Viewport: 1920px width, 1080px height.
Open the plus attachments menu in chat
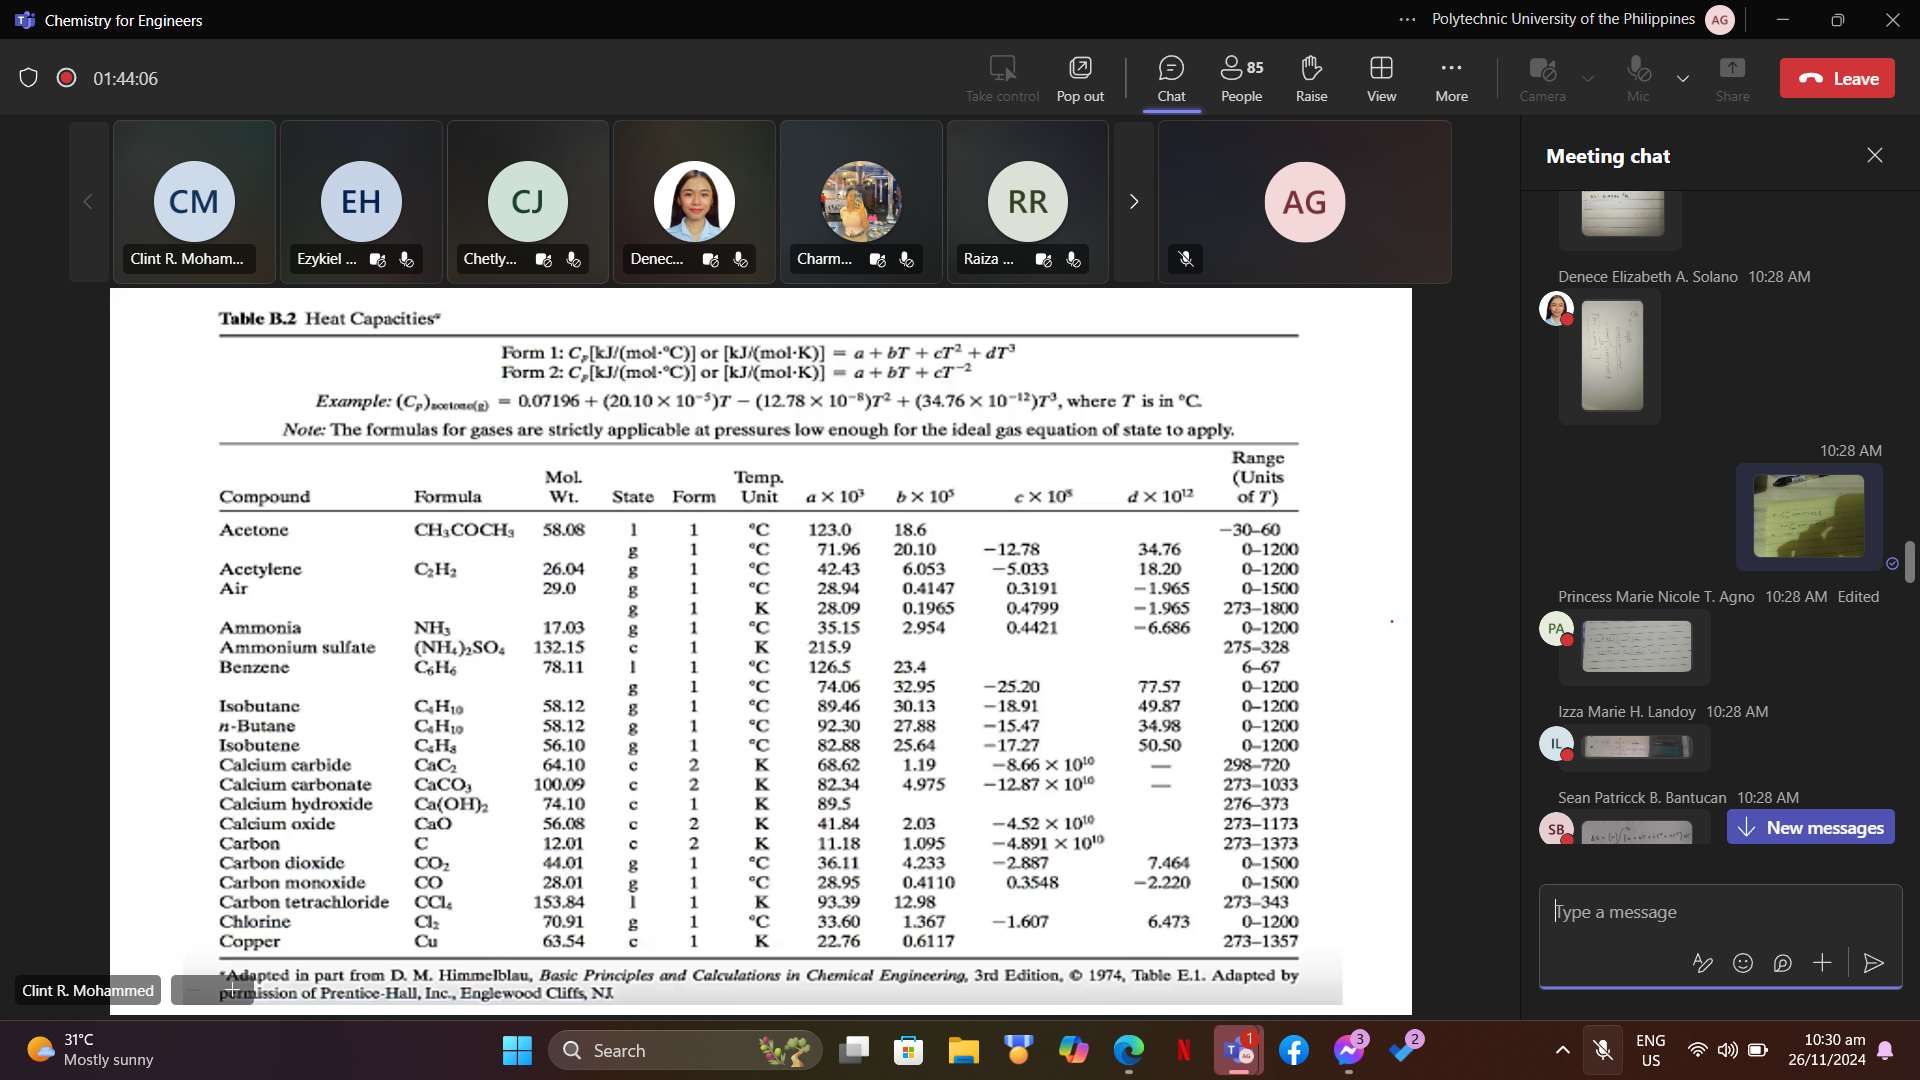click(x=1822, y=963)
